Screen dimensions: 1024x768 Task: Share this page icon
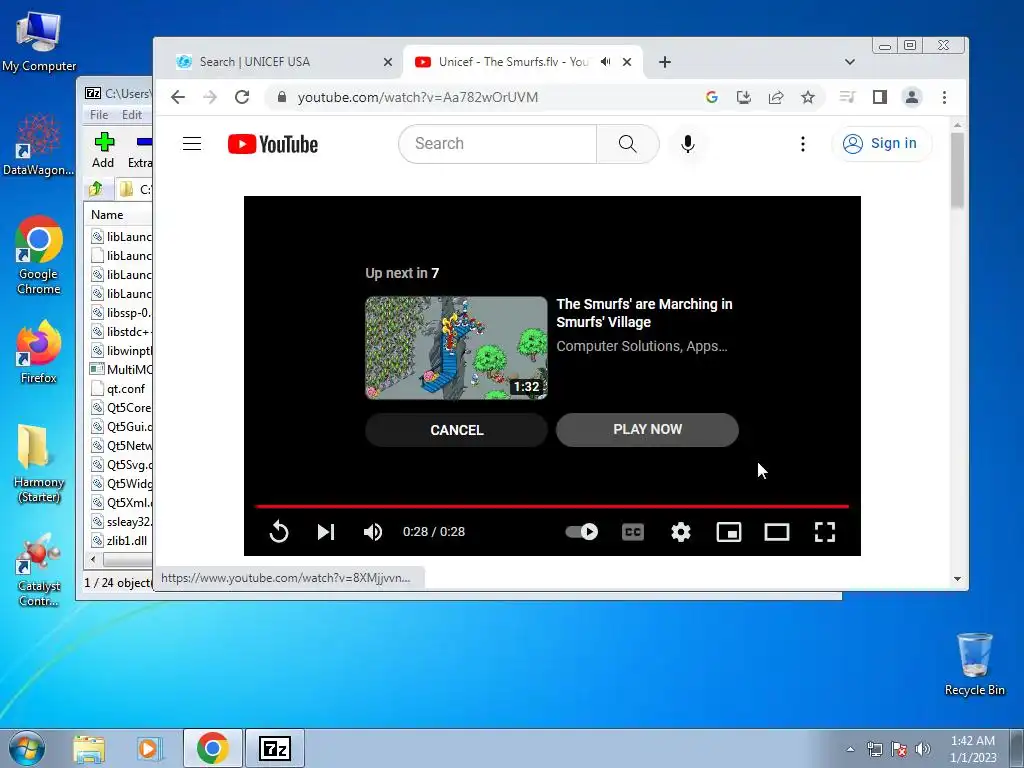pos(776,97)
